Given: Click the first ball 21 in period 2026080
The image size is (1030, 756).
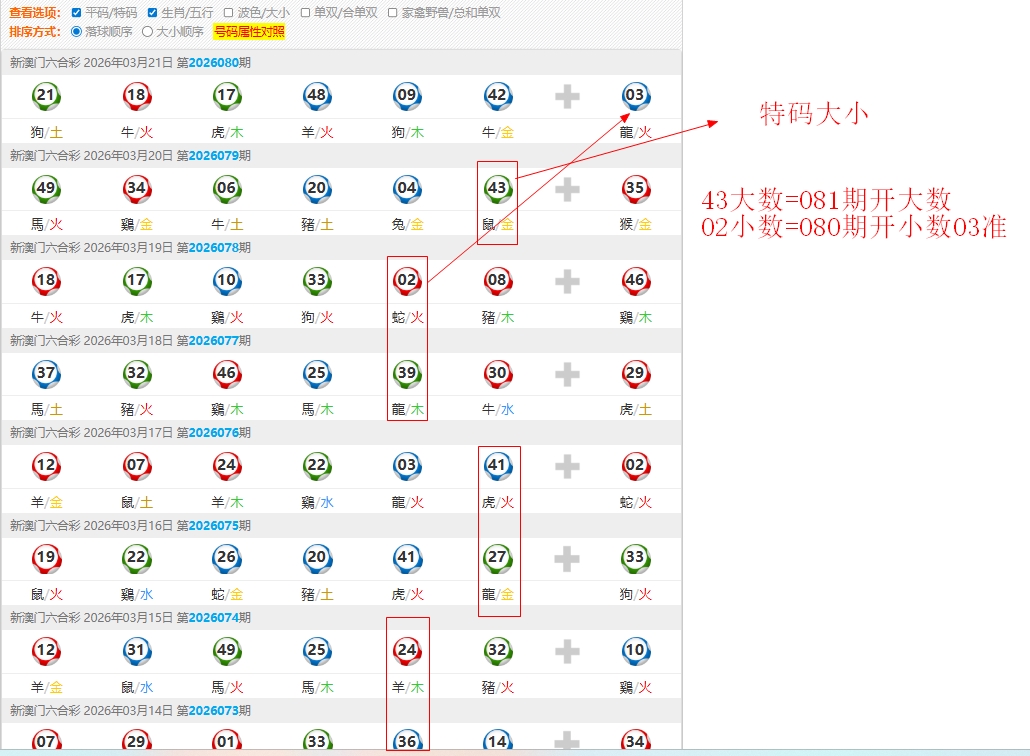Looking at the screenshot, I should coord(45,96).
